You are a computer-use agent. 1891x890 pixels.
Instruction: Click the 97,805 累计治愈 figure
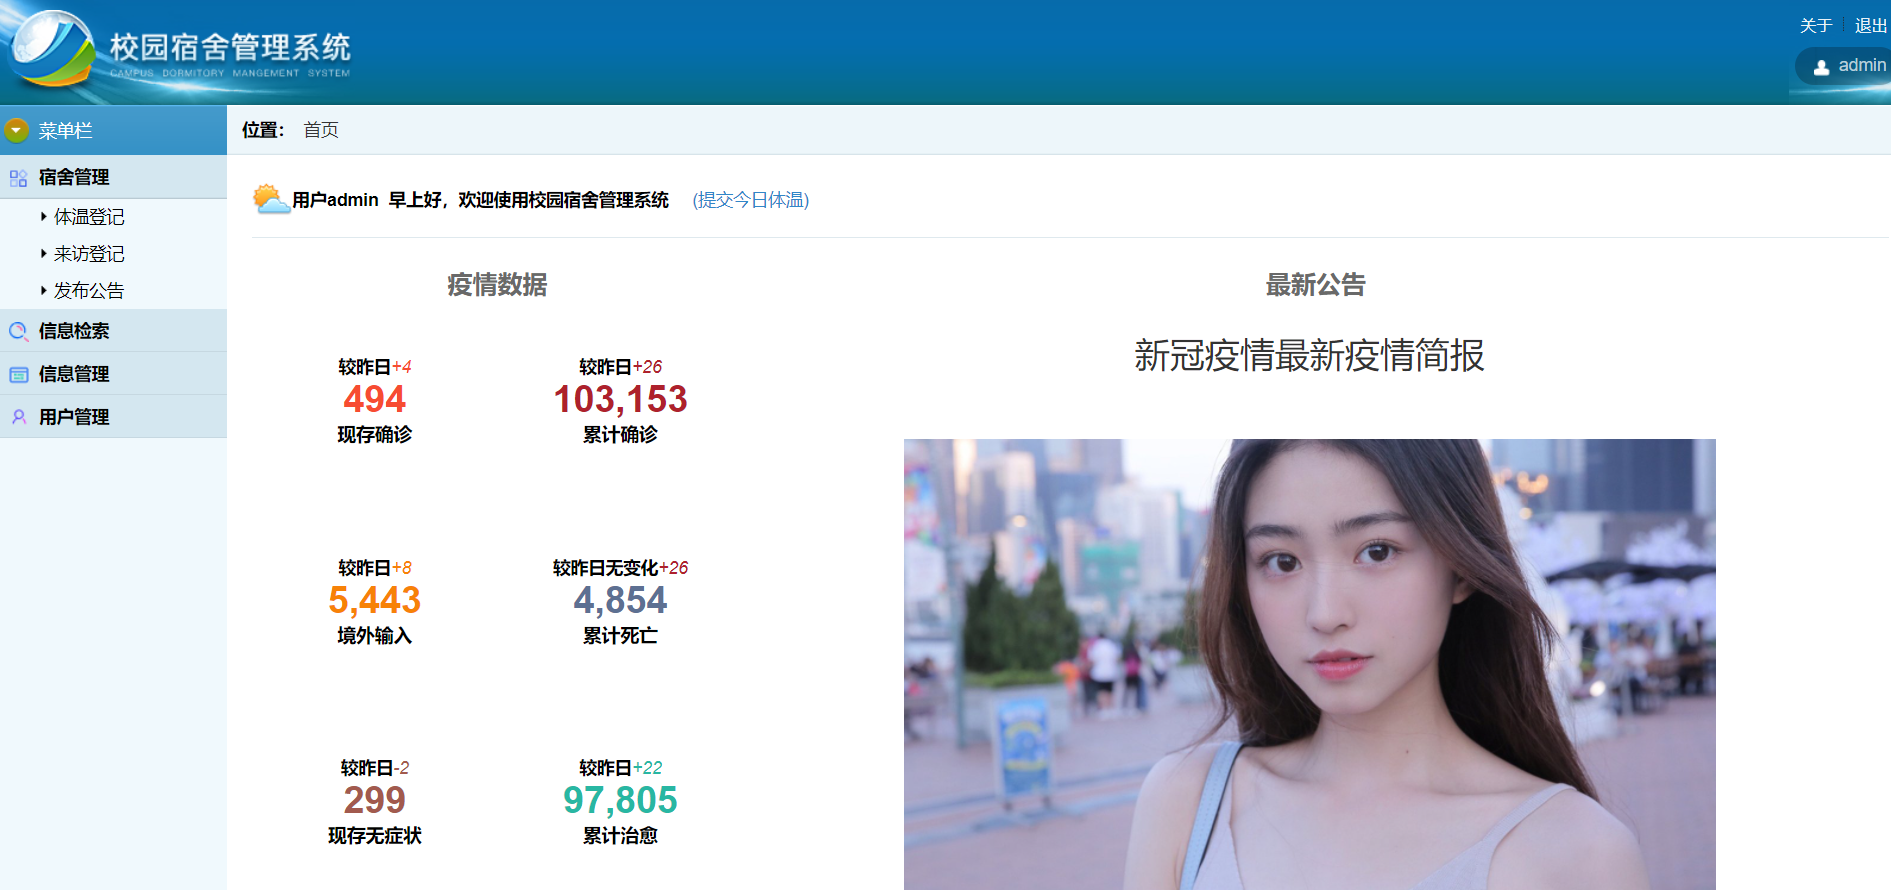620,800
